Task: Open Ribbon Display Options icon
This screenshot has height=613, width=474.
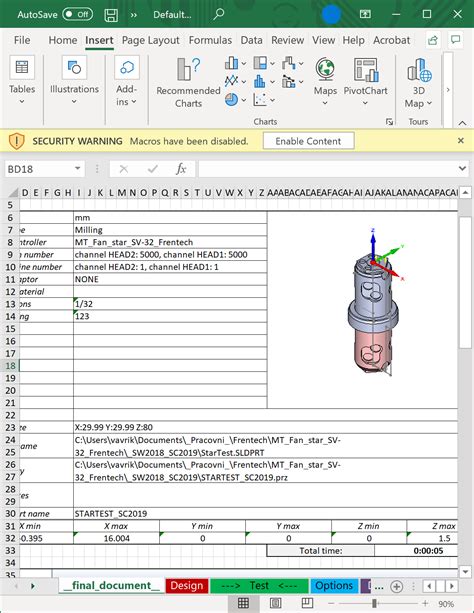Action: pos(365,14)
